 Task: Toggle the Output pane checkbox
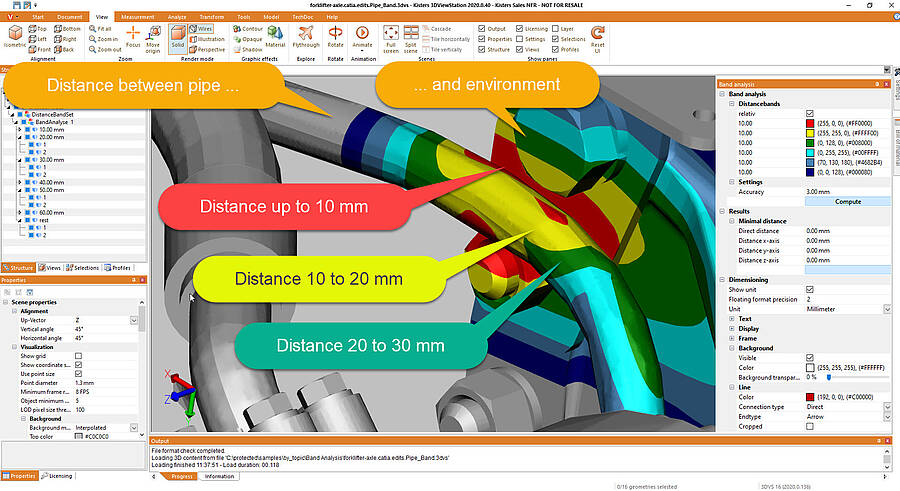point(482,29)
